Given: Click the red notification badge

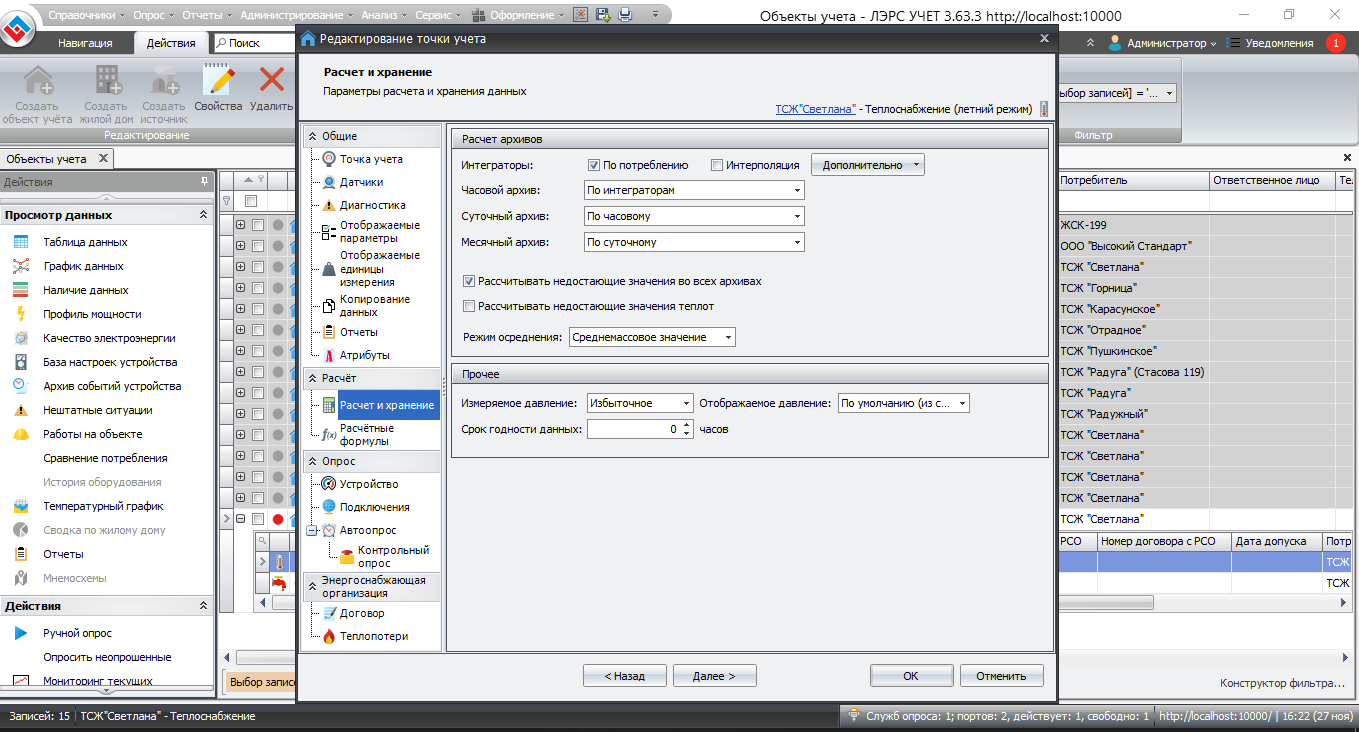Looking at the screenshot, I should 1335,43.
